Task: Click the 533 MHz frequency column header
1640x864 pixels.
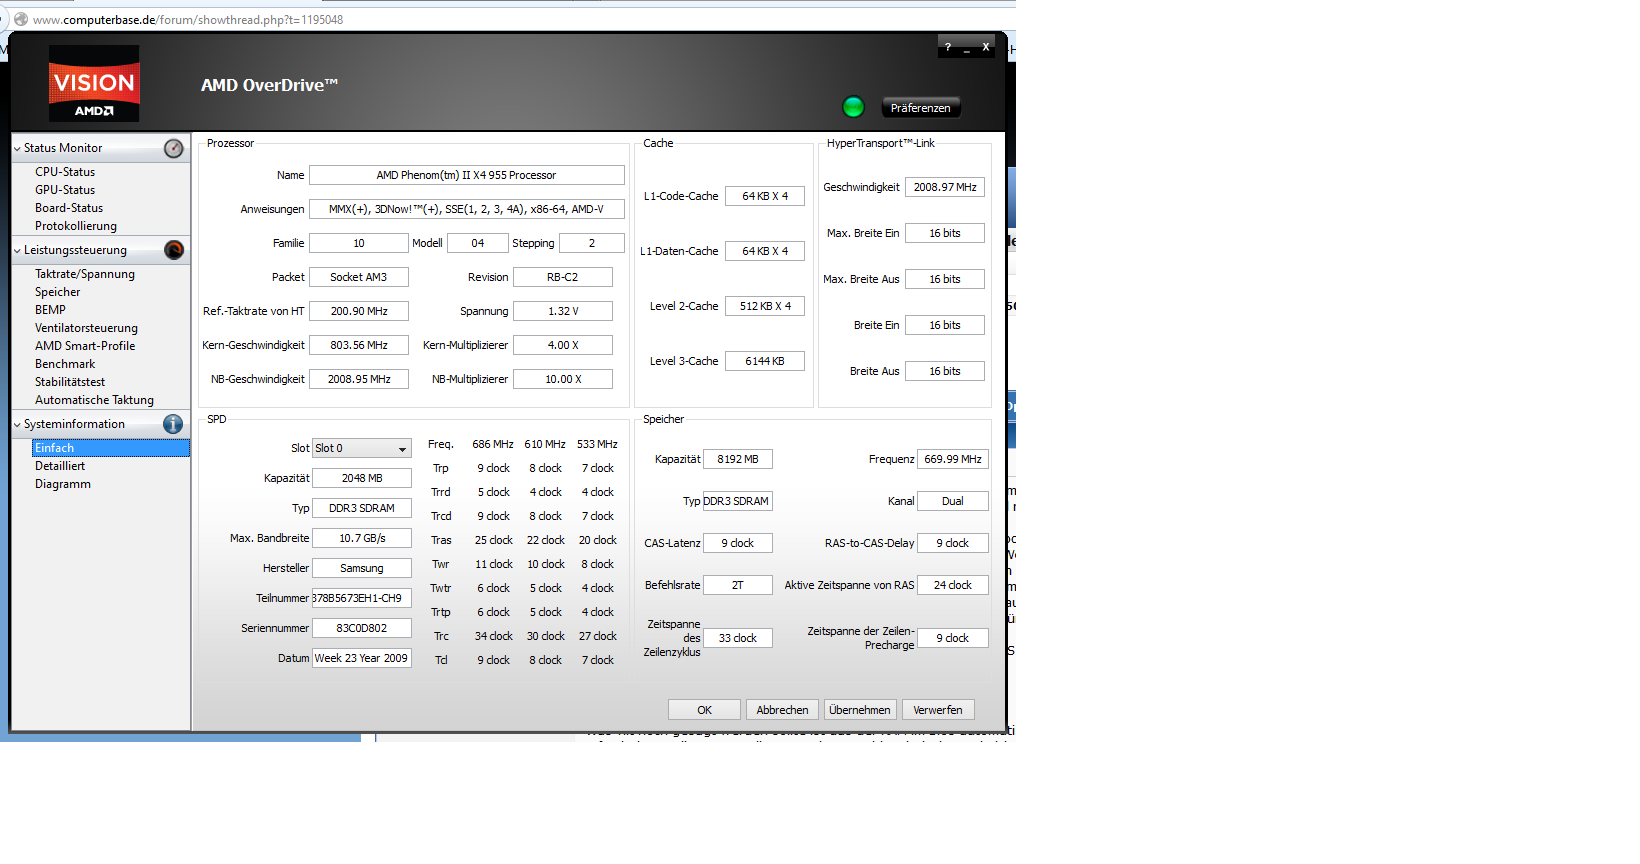Action: coord(597,444)
